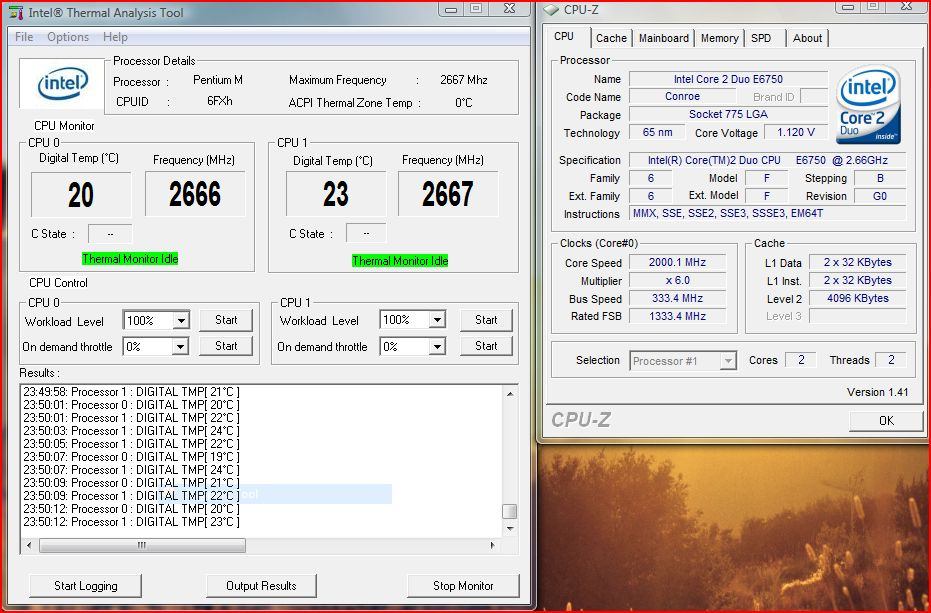Start CPU 1 on demand throttle
The width and height of the screenshot is (931, 613).
pyautogui.click(x=486, y=346)
